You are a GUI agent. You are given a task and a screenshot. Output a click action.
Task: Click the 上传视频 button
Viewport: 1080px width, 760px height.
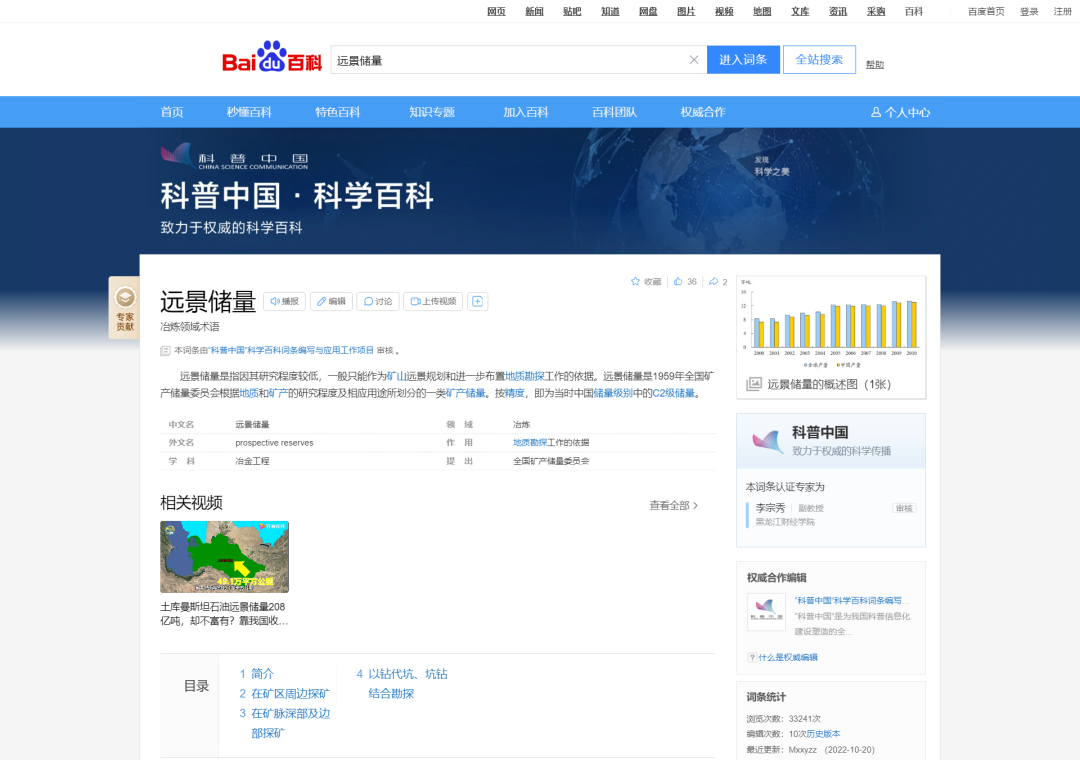tap(433, 301)
